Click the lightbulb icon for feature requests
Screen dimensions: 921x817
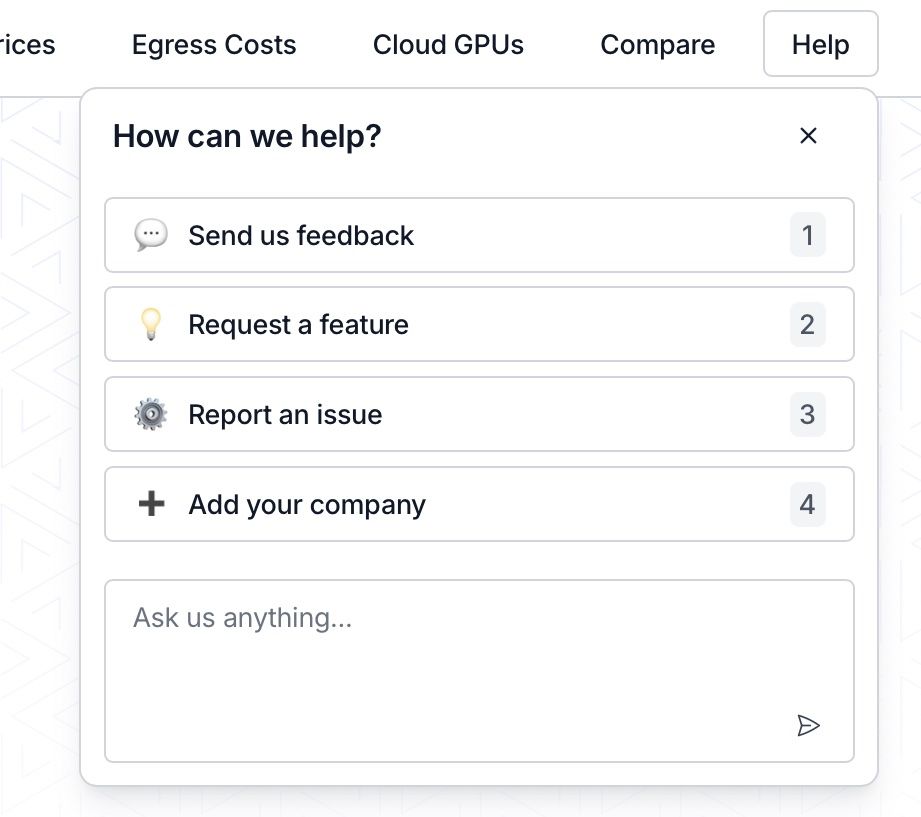tap(151, 325)
